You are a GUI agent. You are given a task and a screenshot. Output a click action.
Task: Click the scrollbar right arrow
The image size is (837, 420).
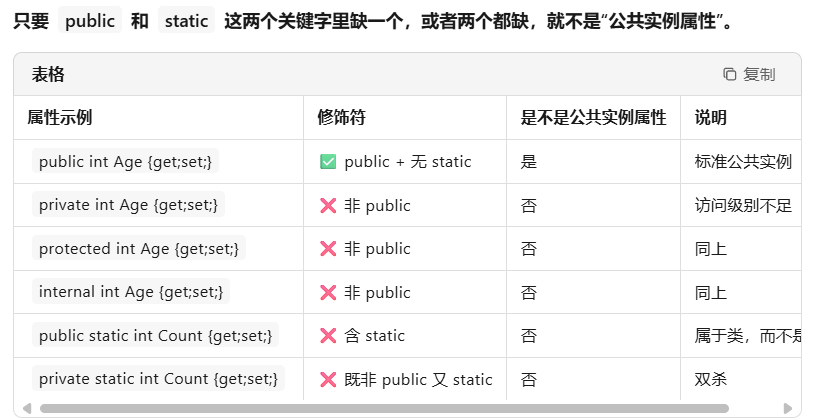pyautogui.click(x=787, y=408)
